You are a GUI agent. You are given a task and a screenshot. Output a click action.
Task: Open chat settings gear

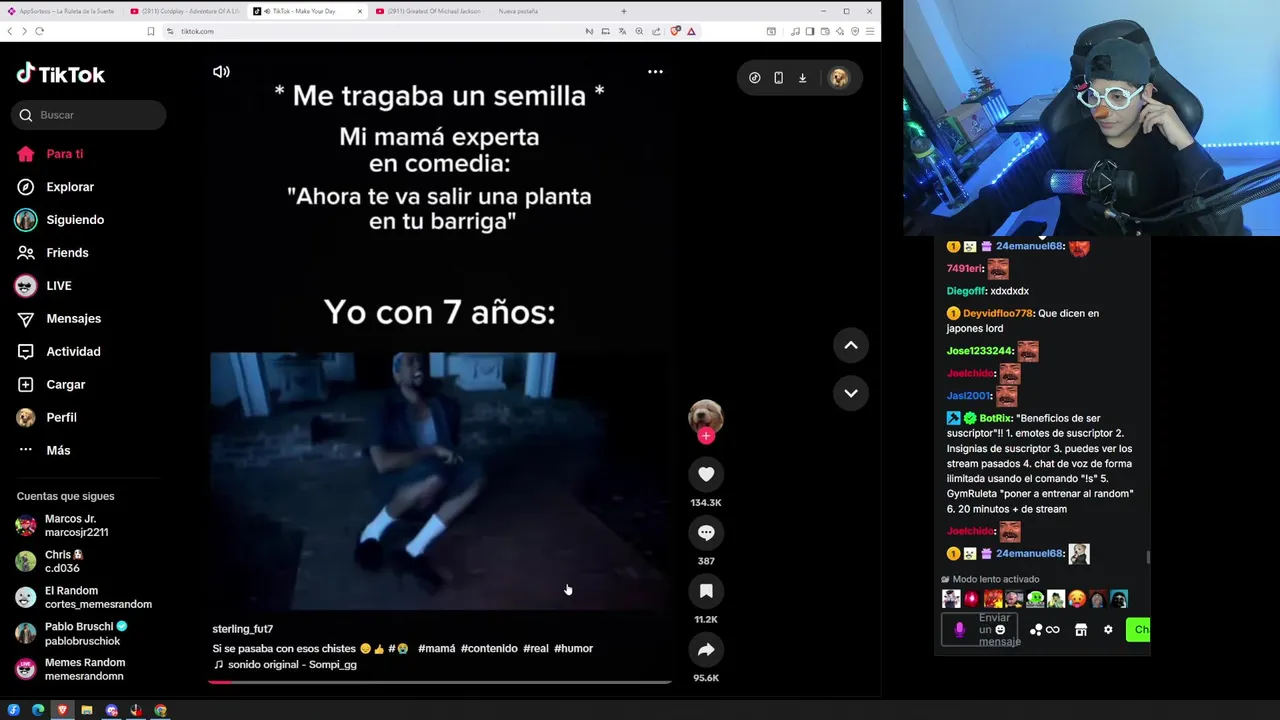tap(1108, 630)
